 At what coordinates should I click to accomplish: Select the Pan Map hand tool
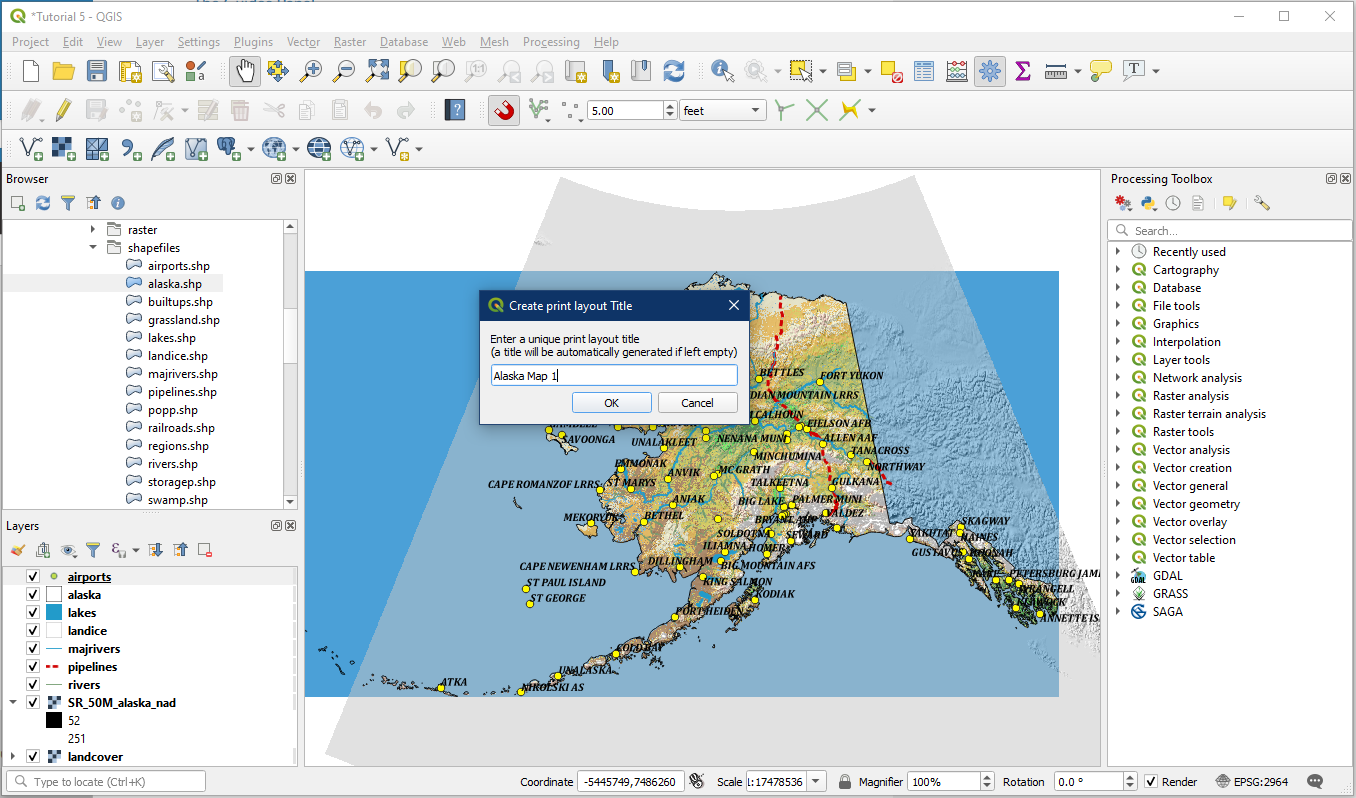(x=245, y=71)
